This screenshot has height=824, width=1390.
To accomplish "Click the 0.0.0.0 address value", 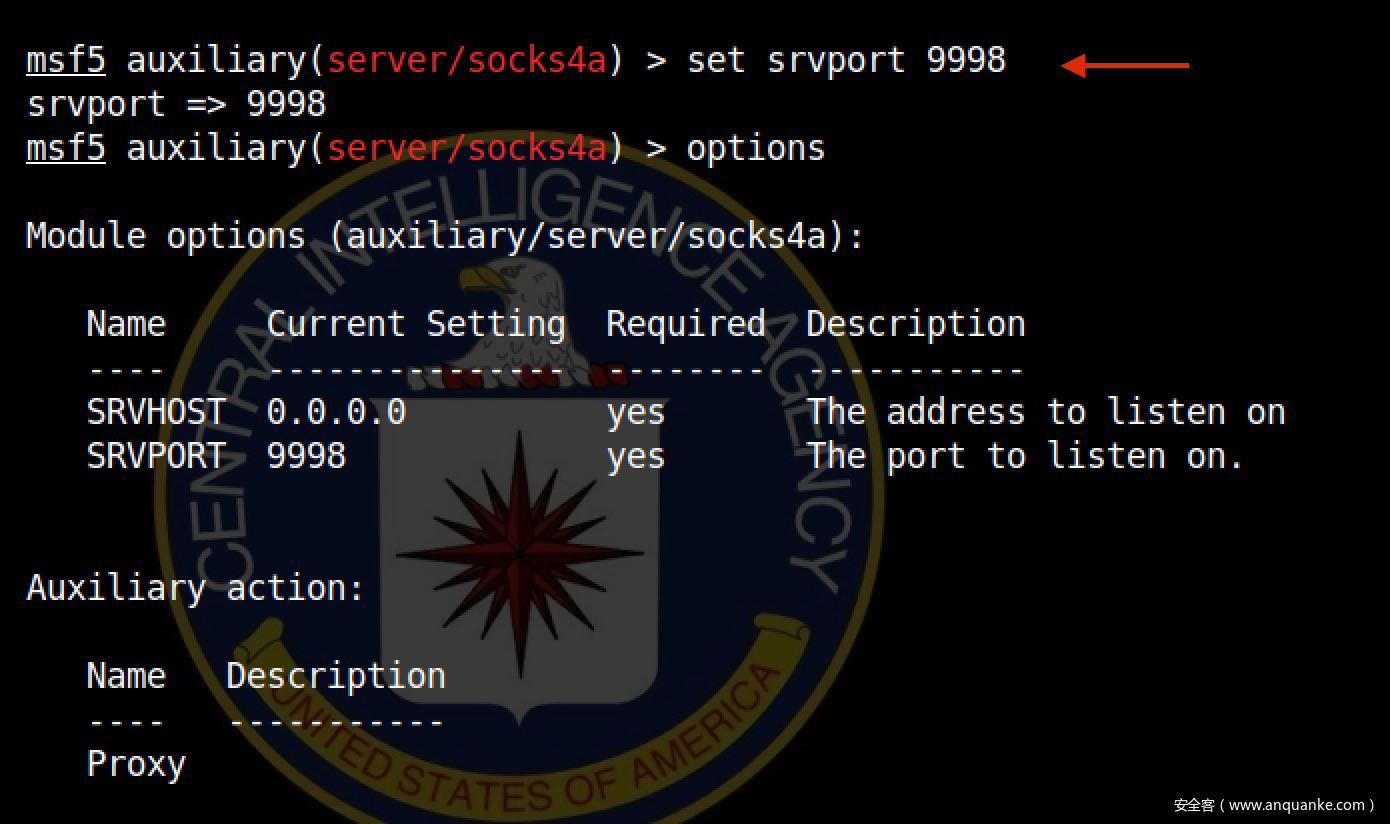I will [336, 412].
